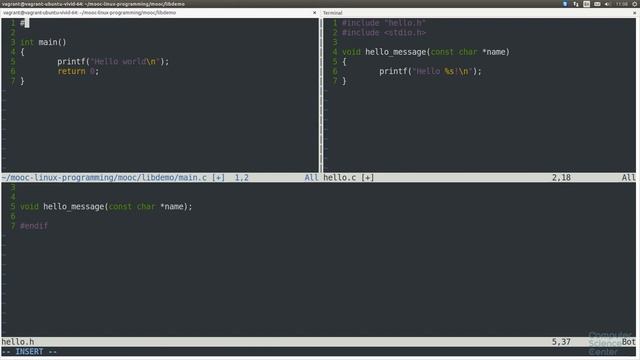Click the hello_message prototype line in hello.h

[106, 207]
